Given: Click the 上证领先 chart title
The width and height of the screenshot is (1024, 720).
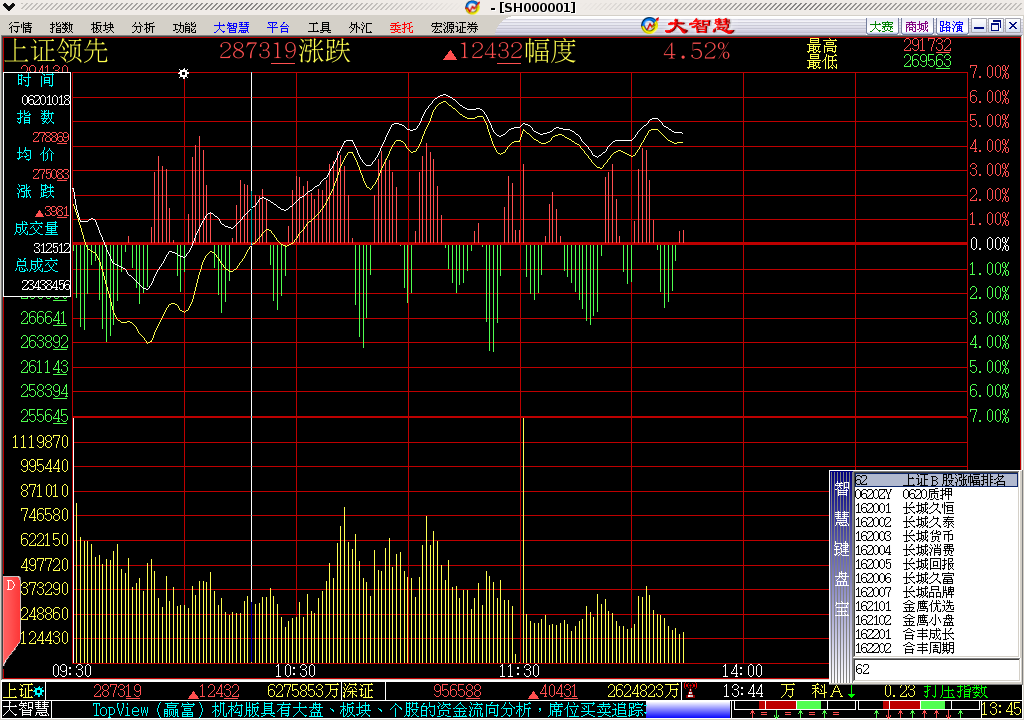Looking at the screenshot, I should (x=56, y=52).
